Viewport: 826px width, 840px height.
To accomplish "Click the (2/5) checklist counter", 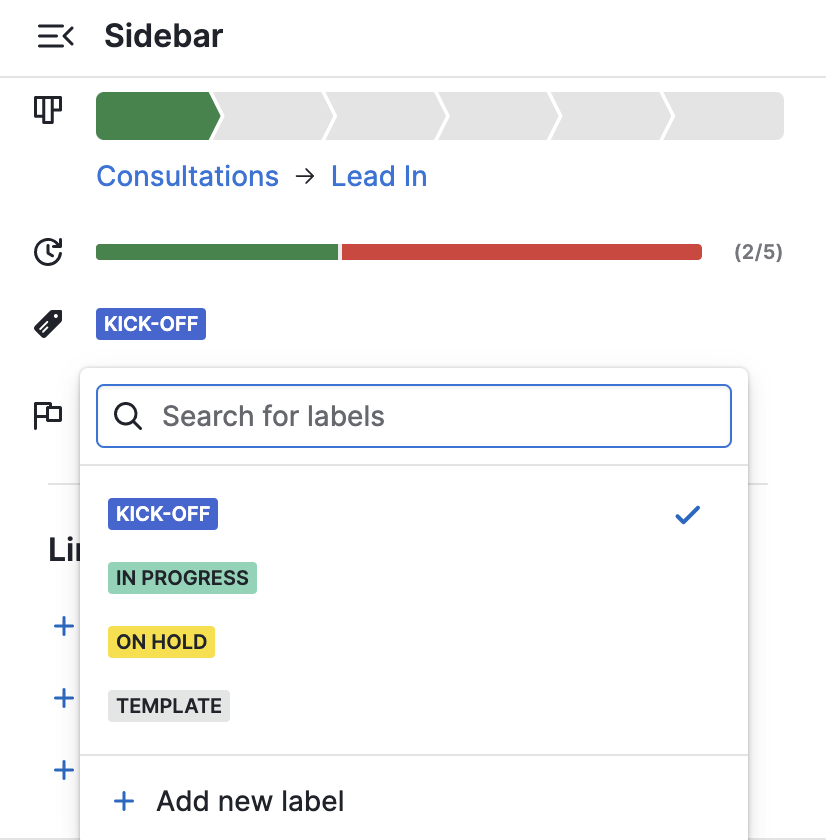I will (x=752, y=251).
